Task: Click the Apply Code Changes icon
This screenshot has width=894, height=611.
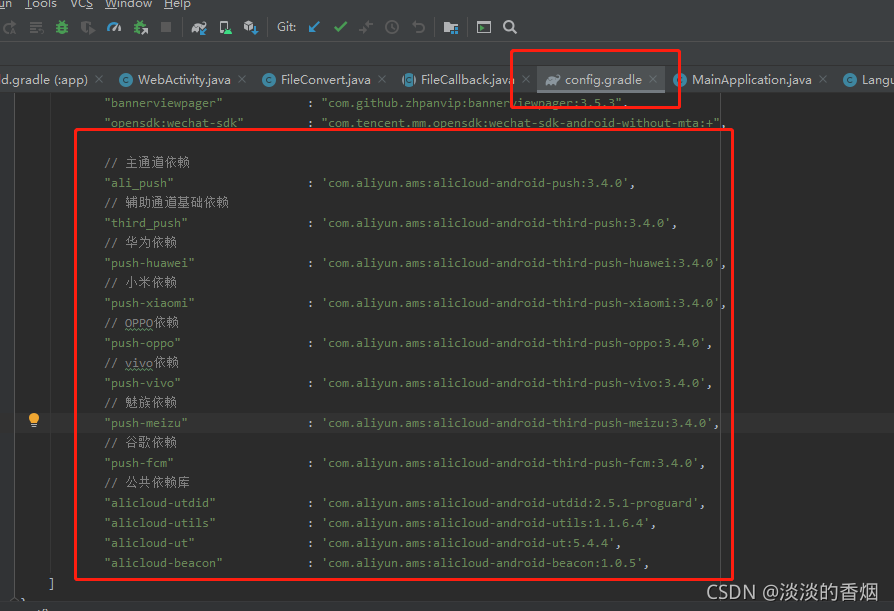Action: click(x=36, y=27)
